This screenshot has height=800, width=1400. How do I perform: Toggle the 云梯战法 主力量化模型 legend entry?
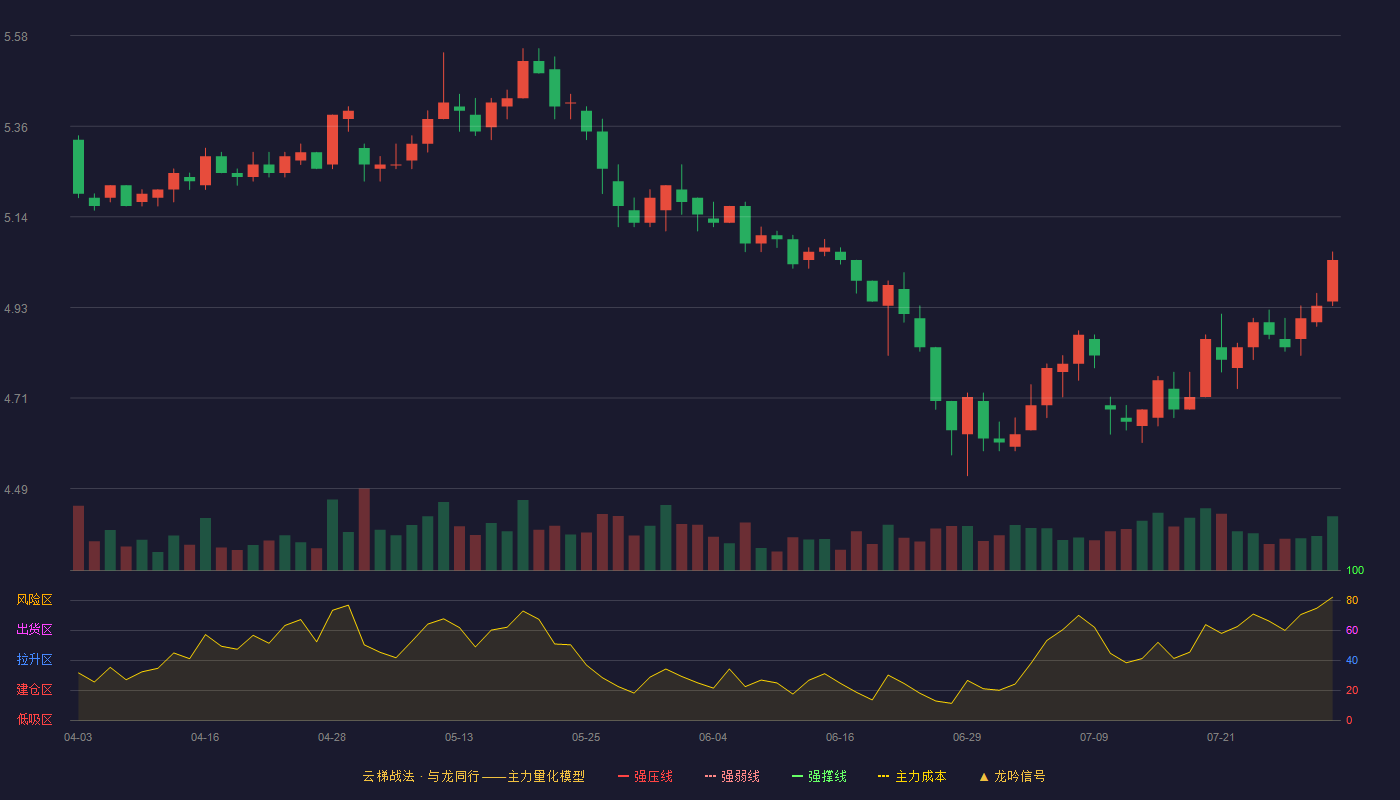[x=473, y=776]
